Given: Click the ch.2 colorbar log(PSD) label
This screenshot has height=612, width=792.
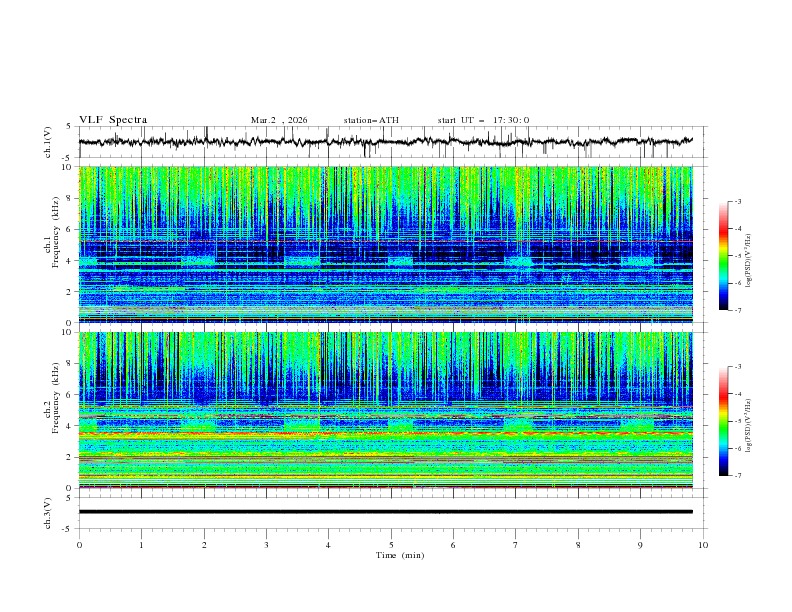Looking at the screenshot, I should coord(748,426).
